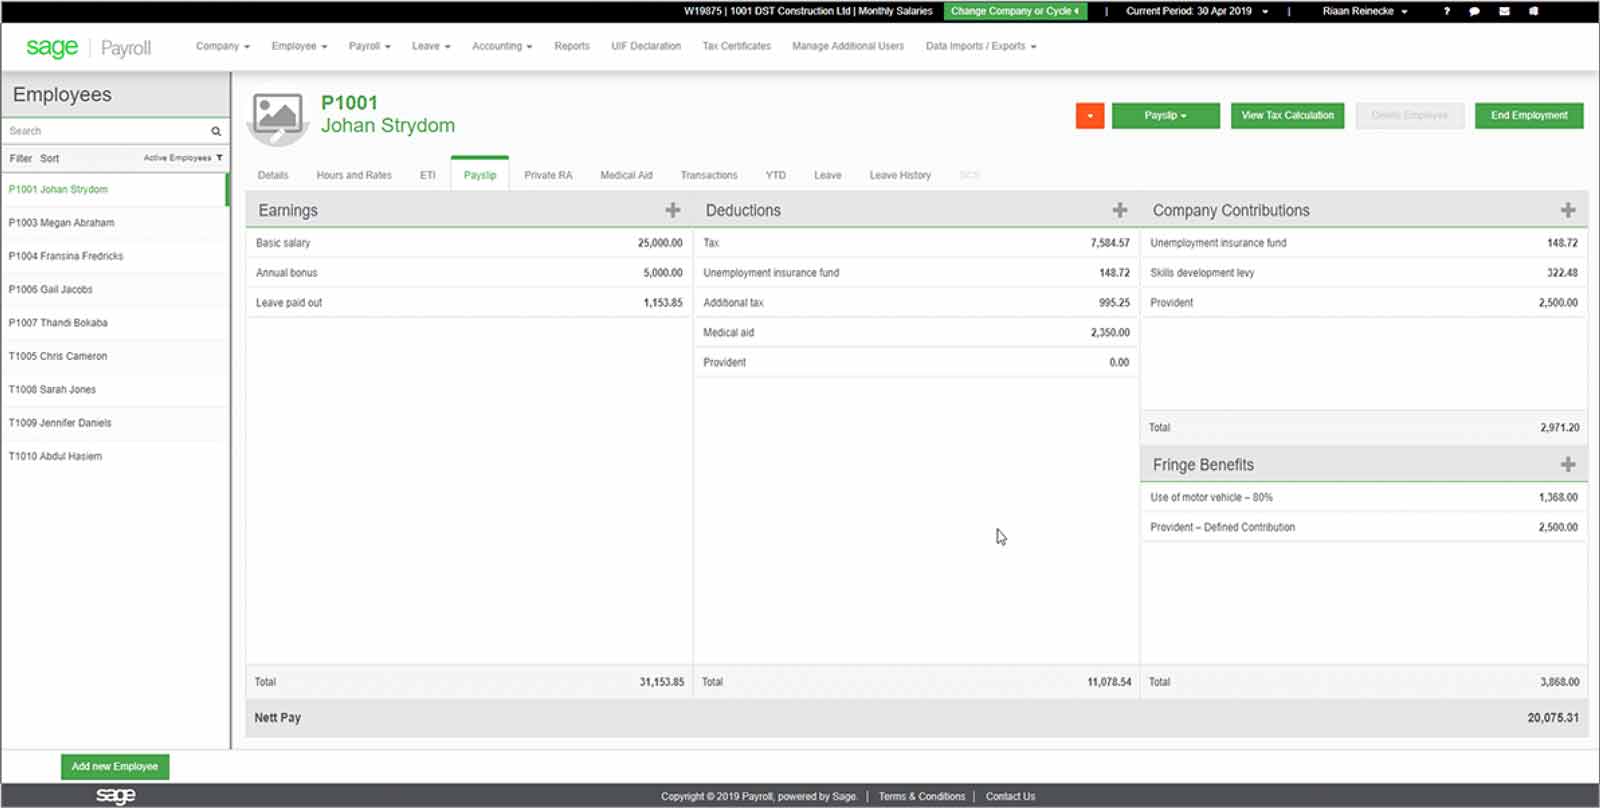Open the Payroll menu
The height and width of the screenshot is (808, 1600).
369,46
